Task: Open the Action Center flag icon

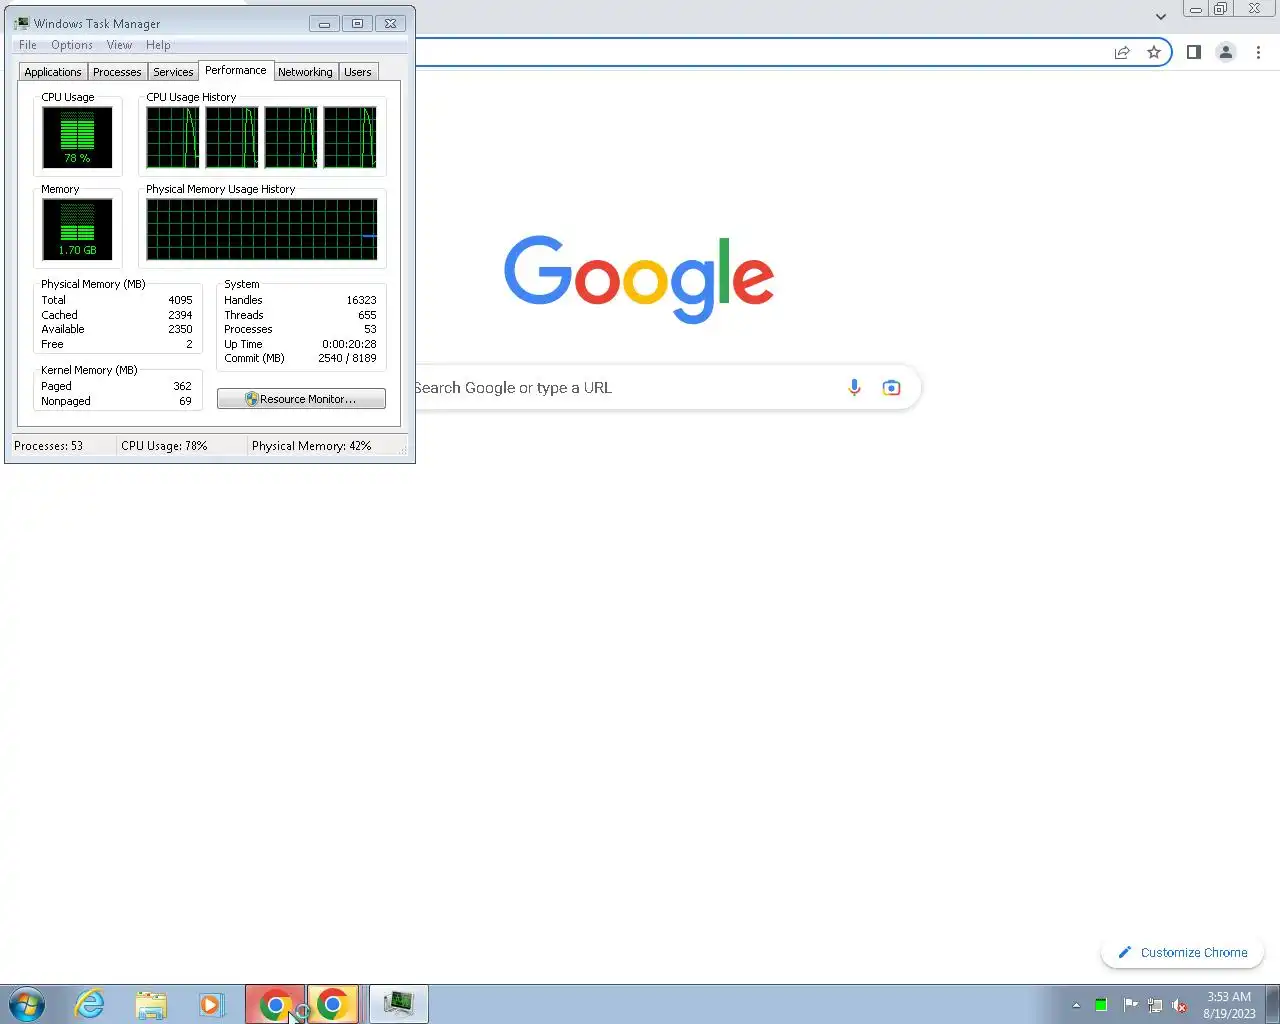Action: (1130, 1005)
